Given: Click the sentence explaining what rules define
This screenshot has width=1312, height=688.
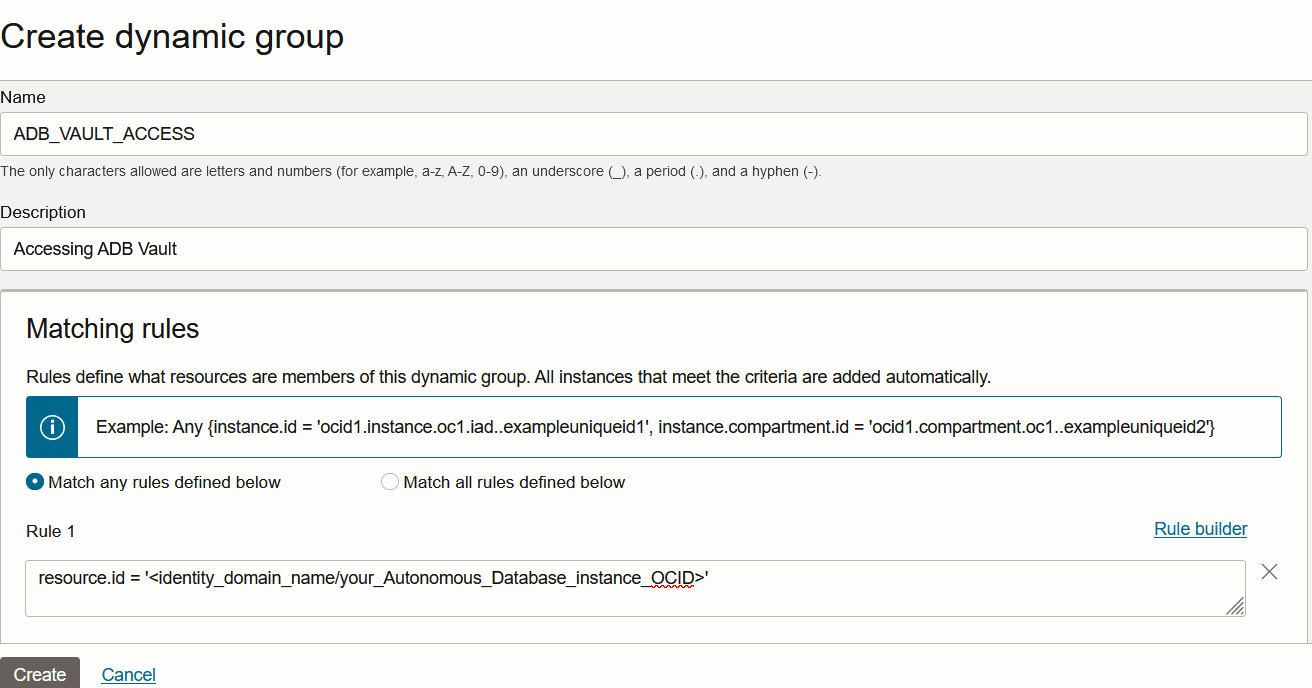Looking at the screenshot, I should 508,377.
